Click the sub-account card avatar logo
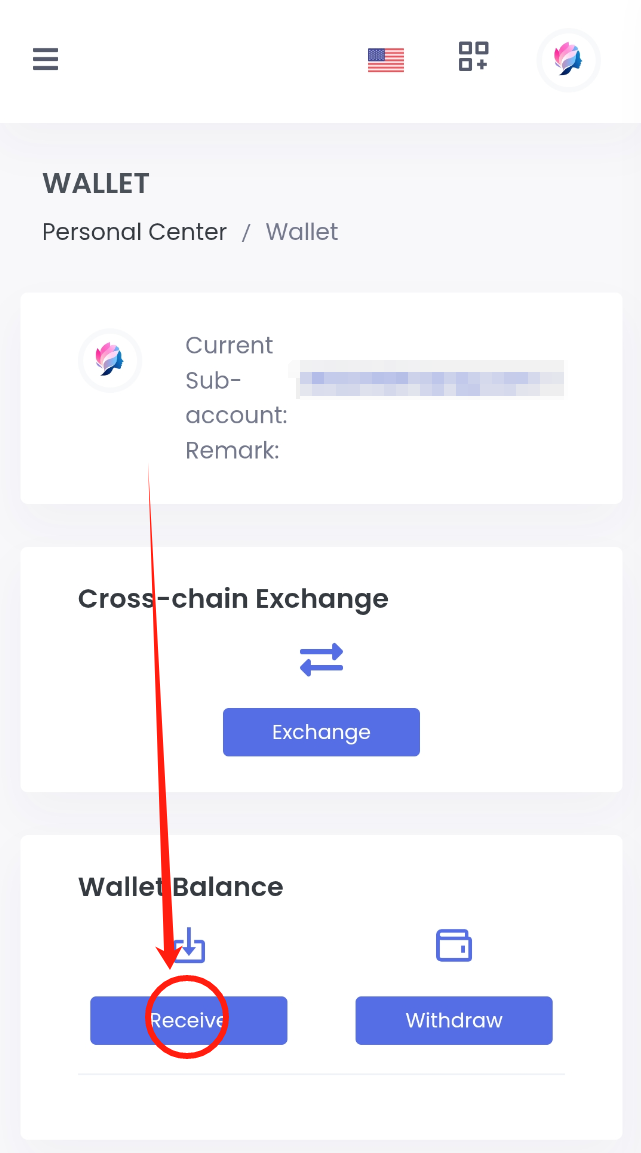This screenshot has height=1153, width=641. pyautogui.click(x=110, y=360)
